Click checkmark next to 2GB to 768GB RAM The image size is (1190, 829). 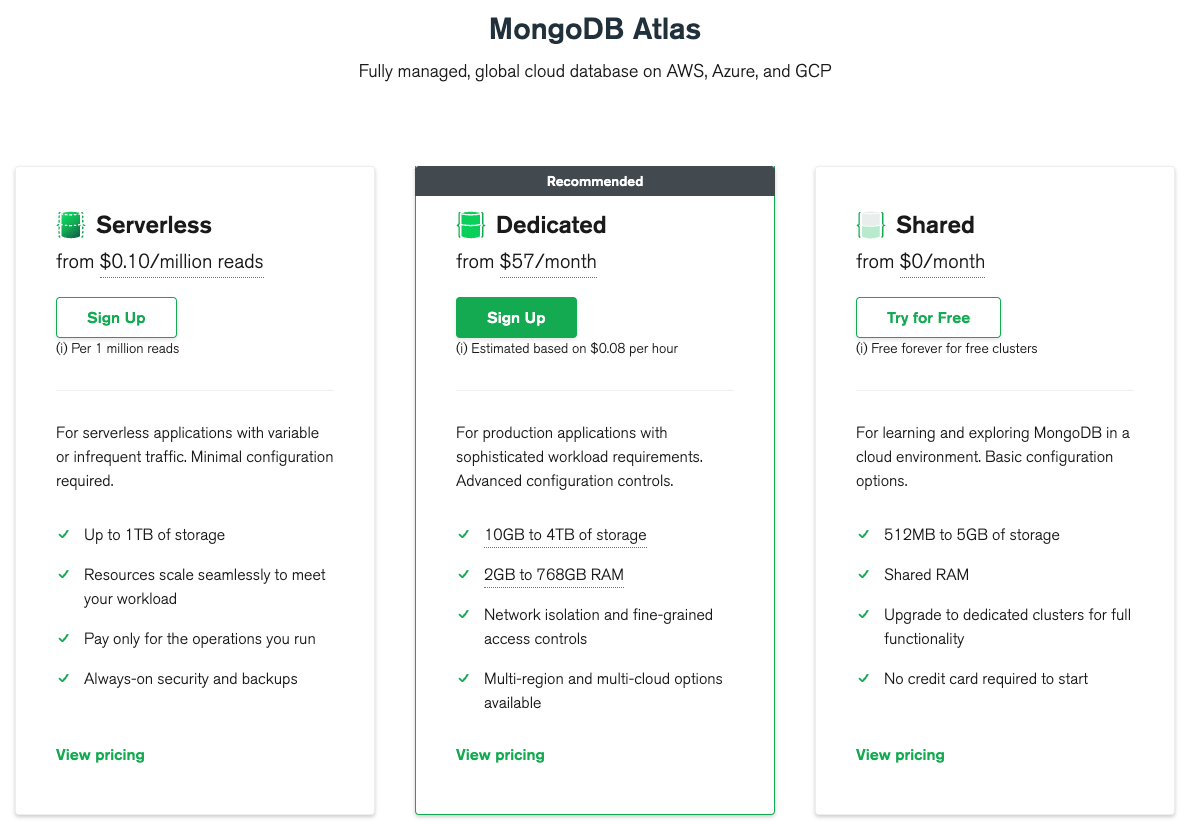coord(463,575)
